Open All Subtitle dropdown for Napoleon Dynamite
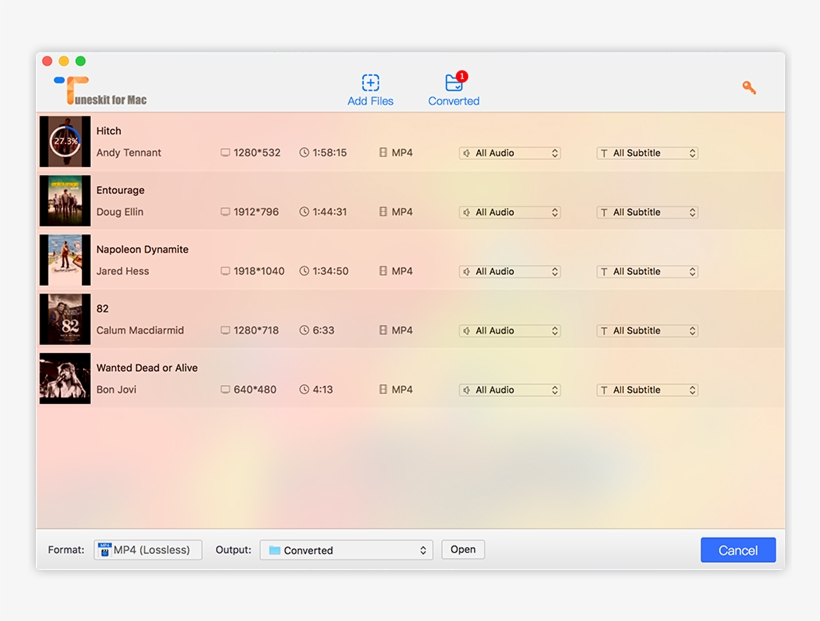This screenshot has width=820, height=621. tap(647, 271)
